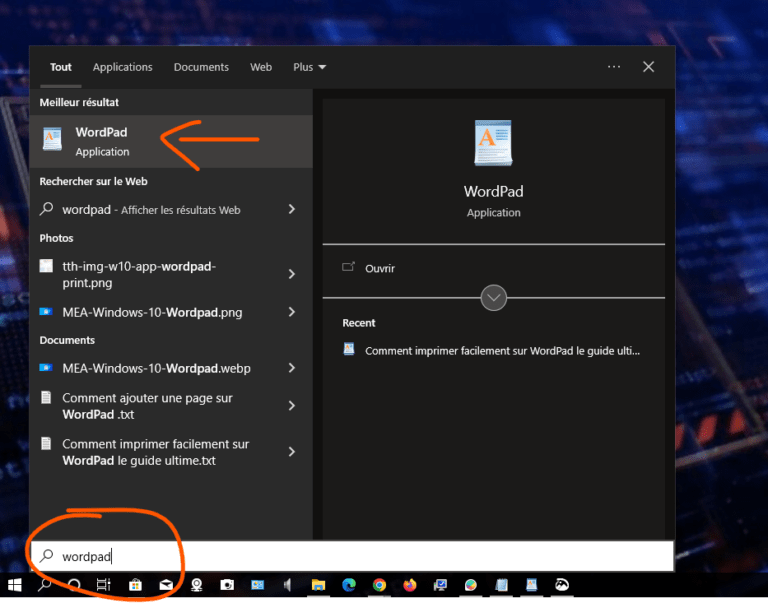Open Task View on the taskbar

[103, 585]
